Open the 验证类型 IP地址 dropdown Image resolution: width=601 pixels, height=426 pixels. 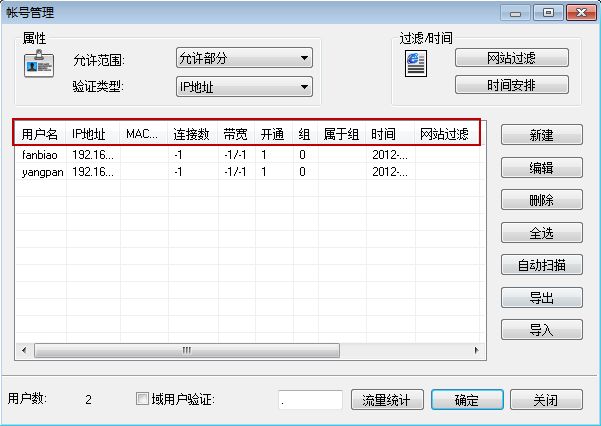pos(244,87)
